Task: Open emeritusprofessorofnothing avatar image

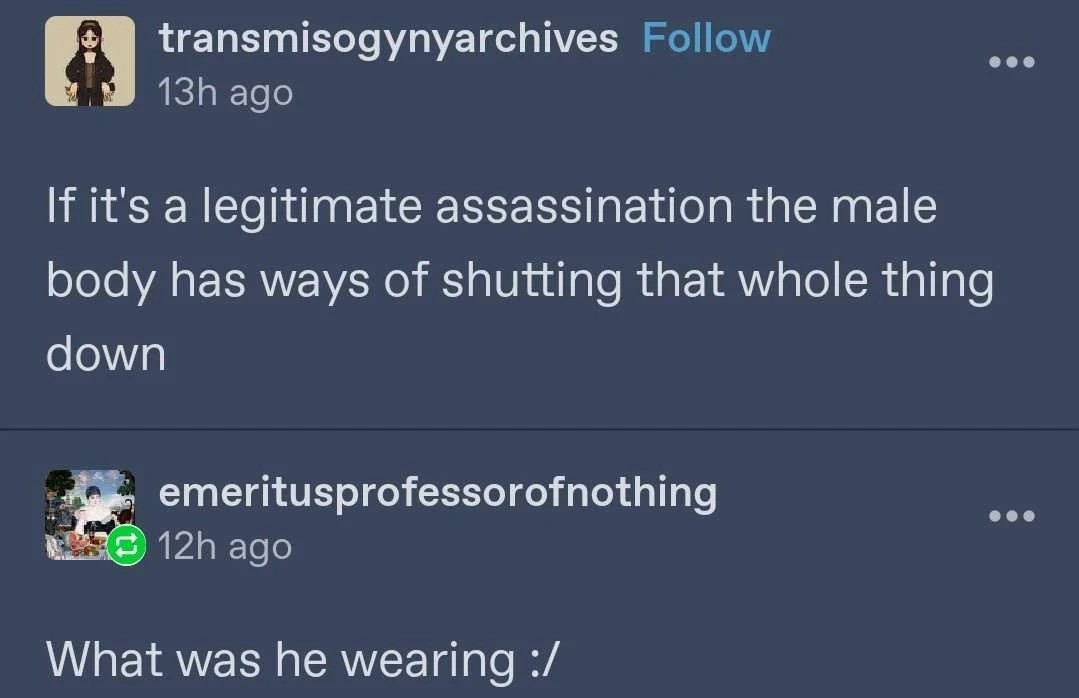Action: coord(90,515)
